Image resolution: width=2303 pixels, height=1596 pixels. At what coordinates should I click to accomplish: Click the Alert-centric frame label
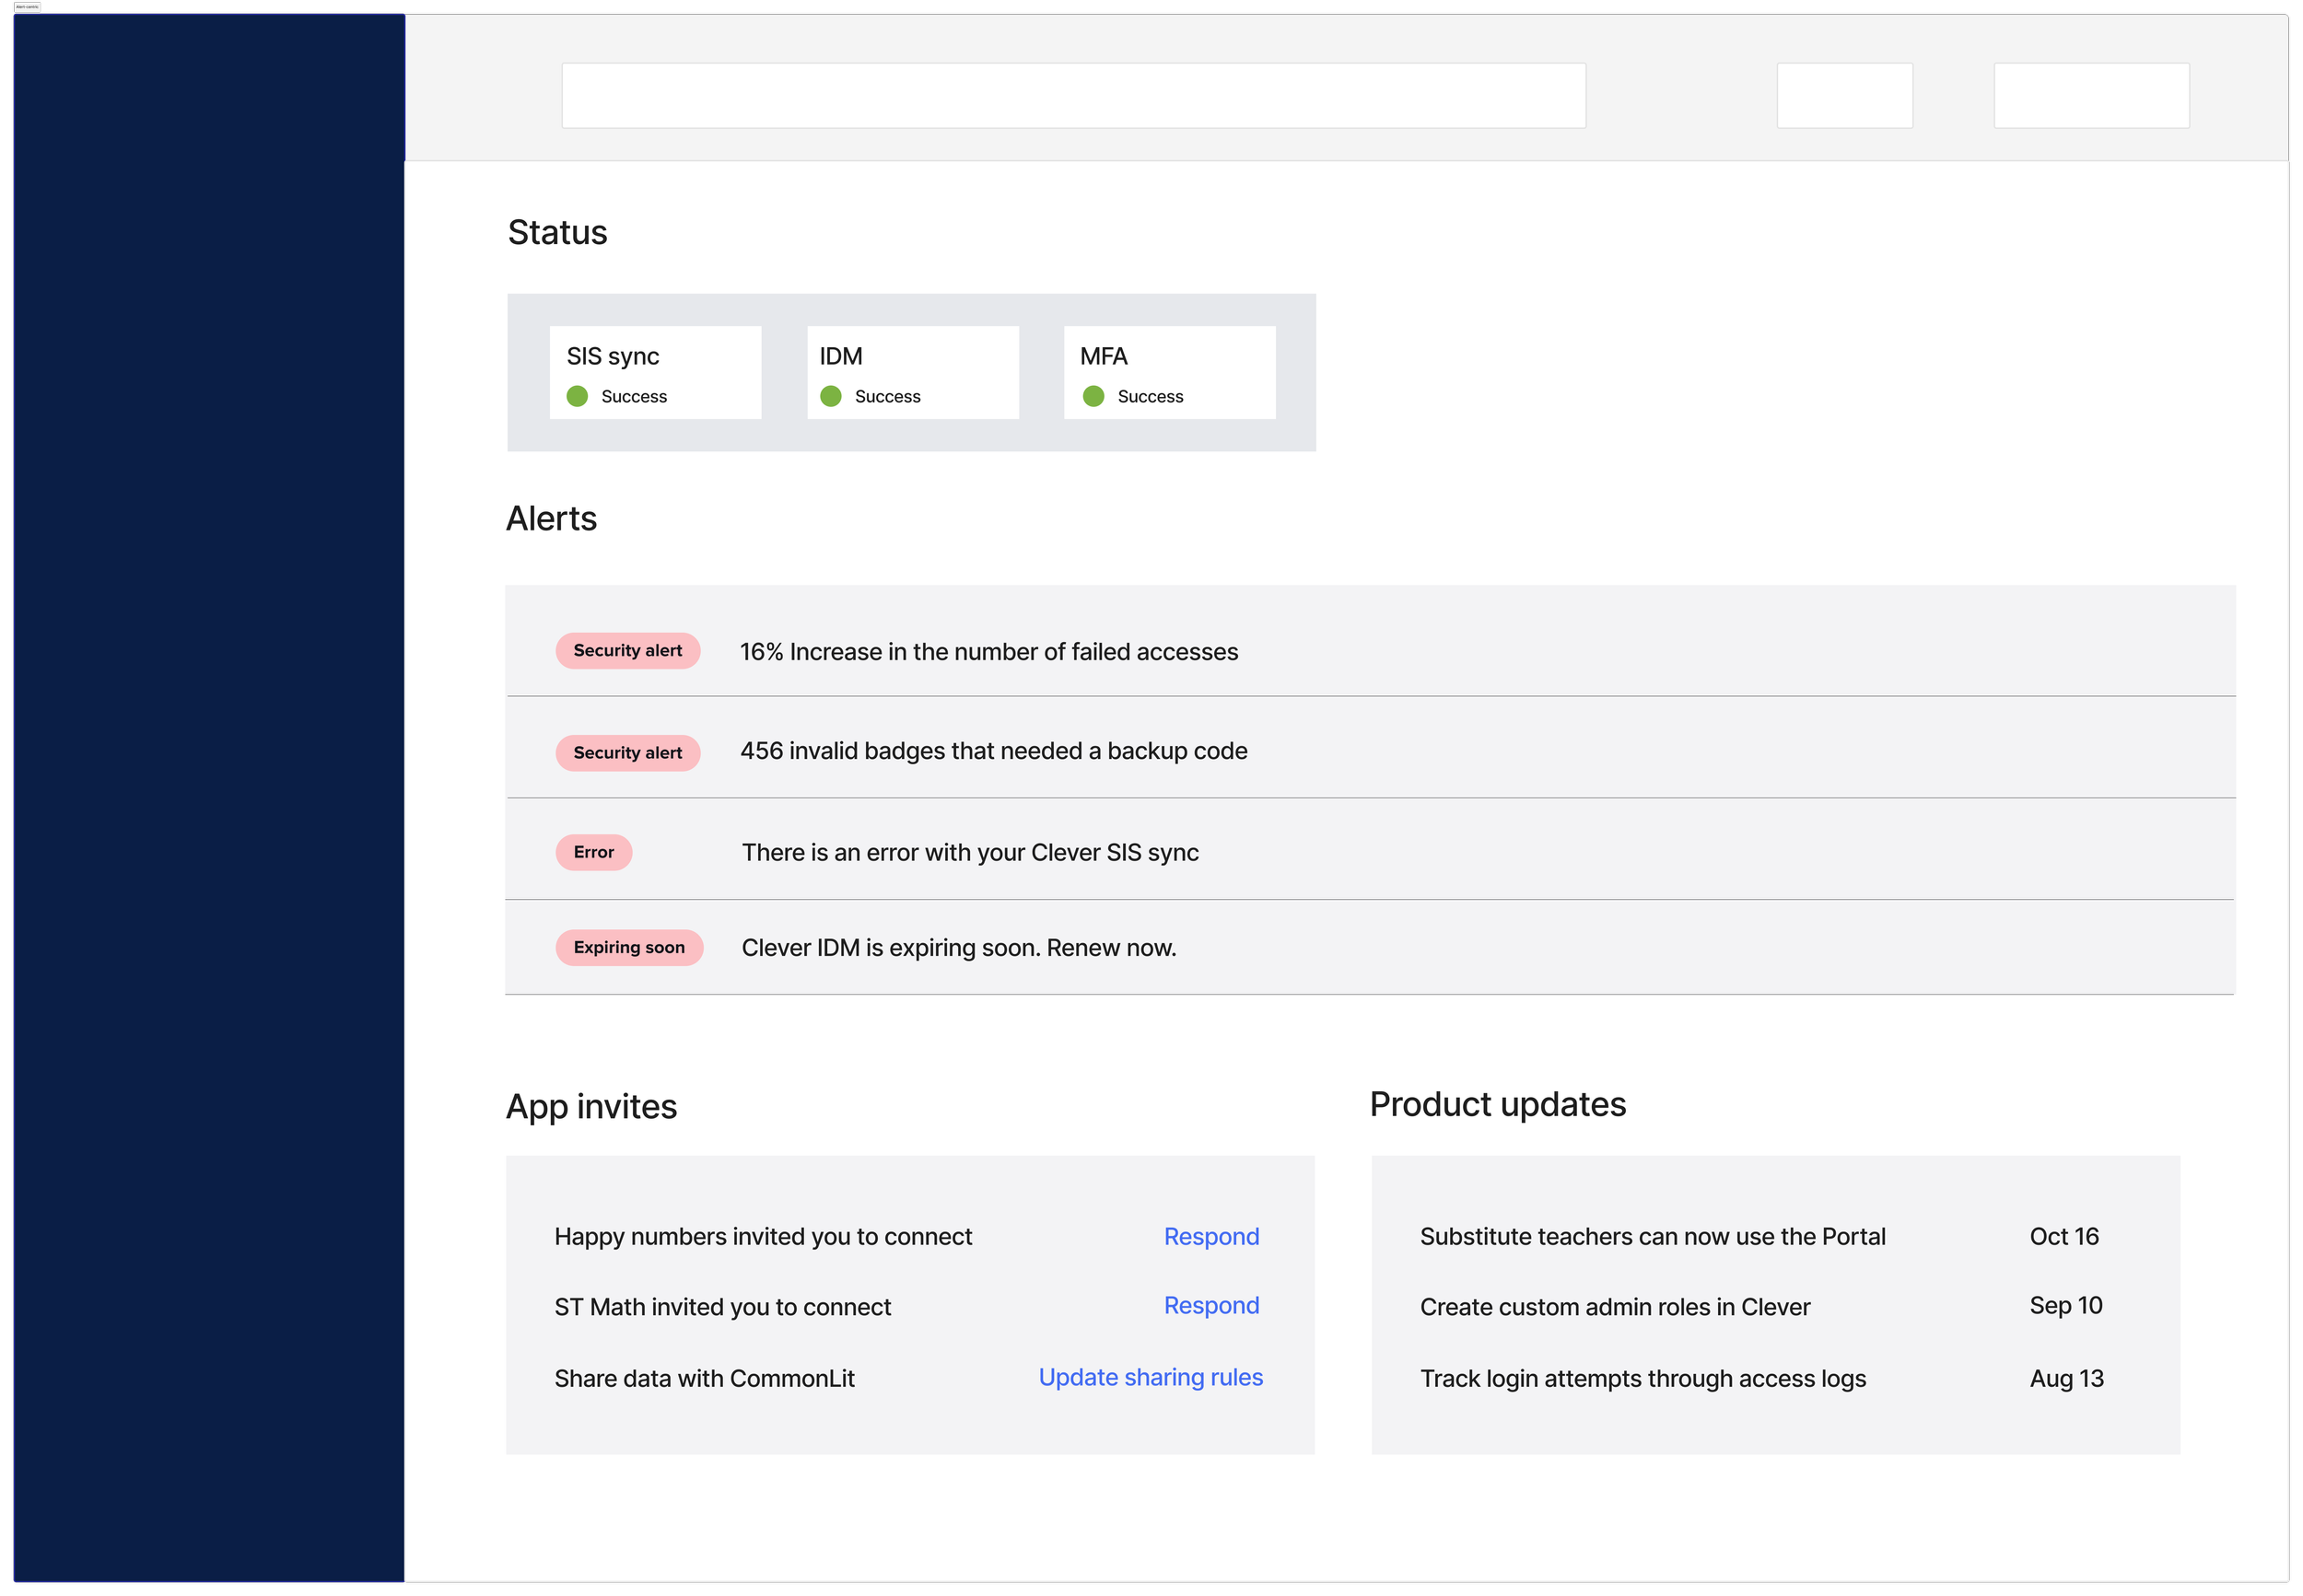click(x=27, y=7)
